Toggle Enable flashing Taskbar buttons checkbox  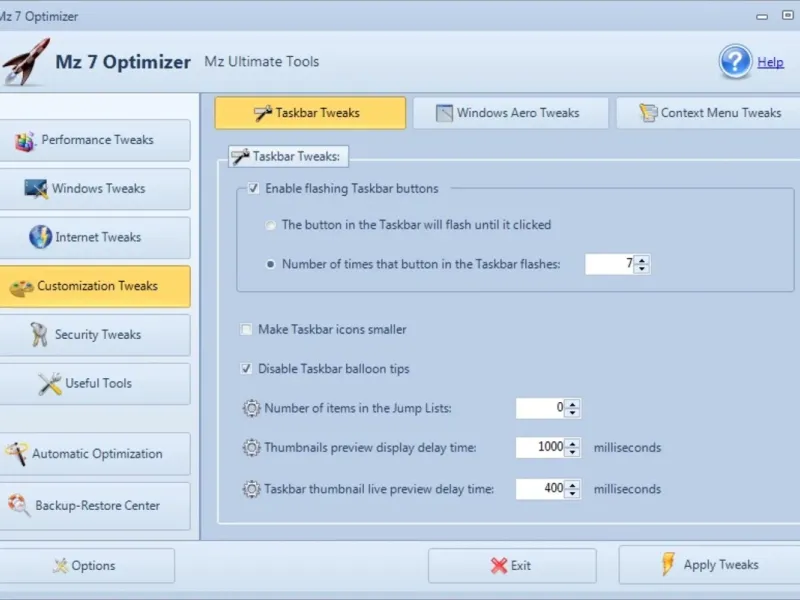(x=253, y=188)
